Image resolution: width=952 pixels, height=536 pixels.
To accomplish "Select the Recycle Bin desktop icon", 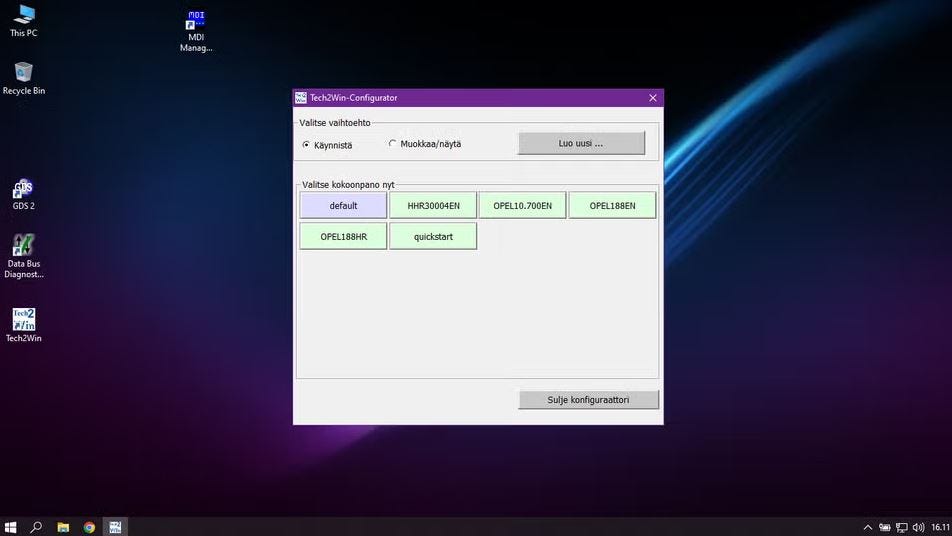I will pos(24,78).
